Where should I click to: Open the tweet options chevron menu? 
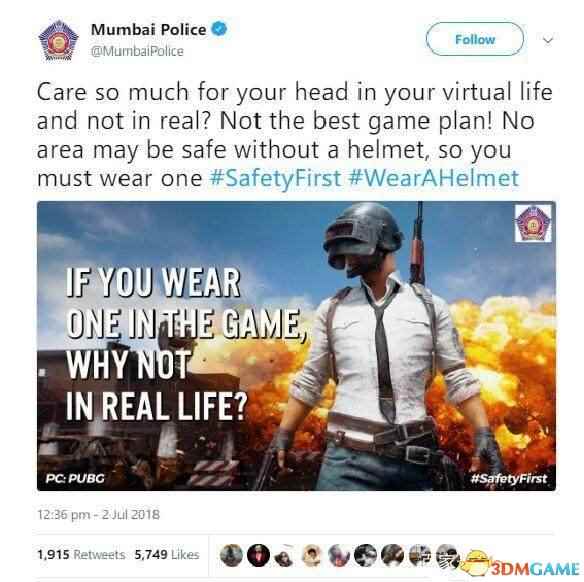(x=548, y=39)
